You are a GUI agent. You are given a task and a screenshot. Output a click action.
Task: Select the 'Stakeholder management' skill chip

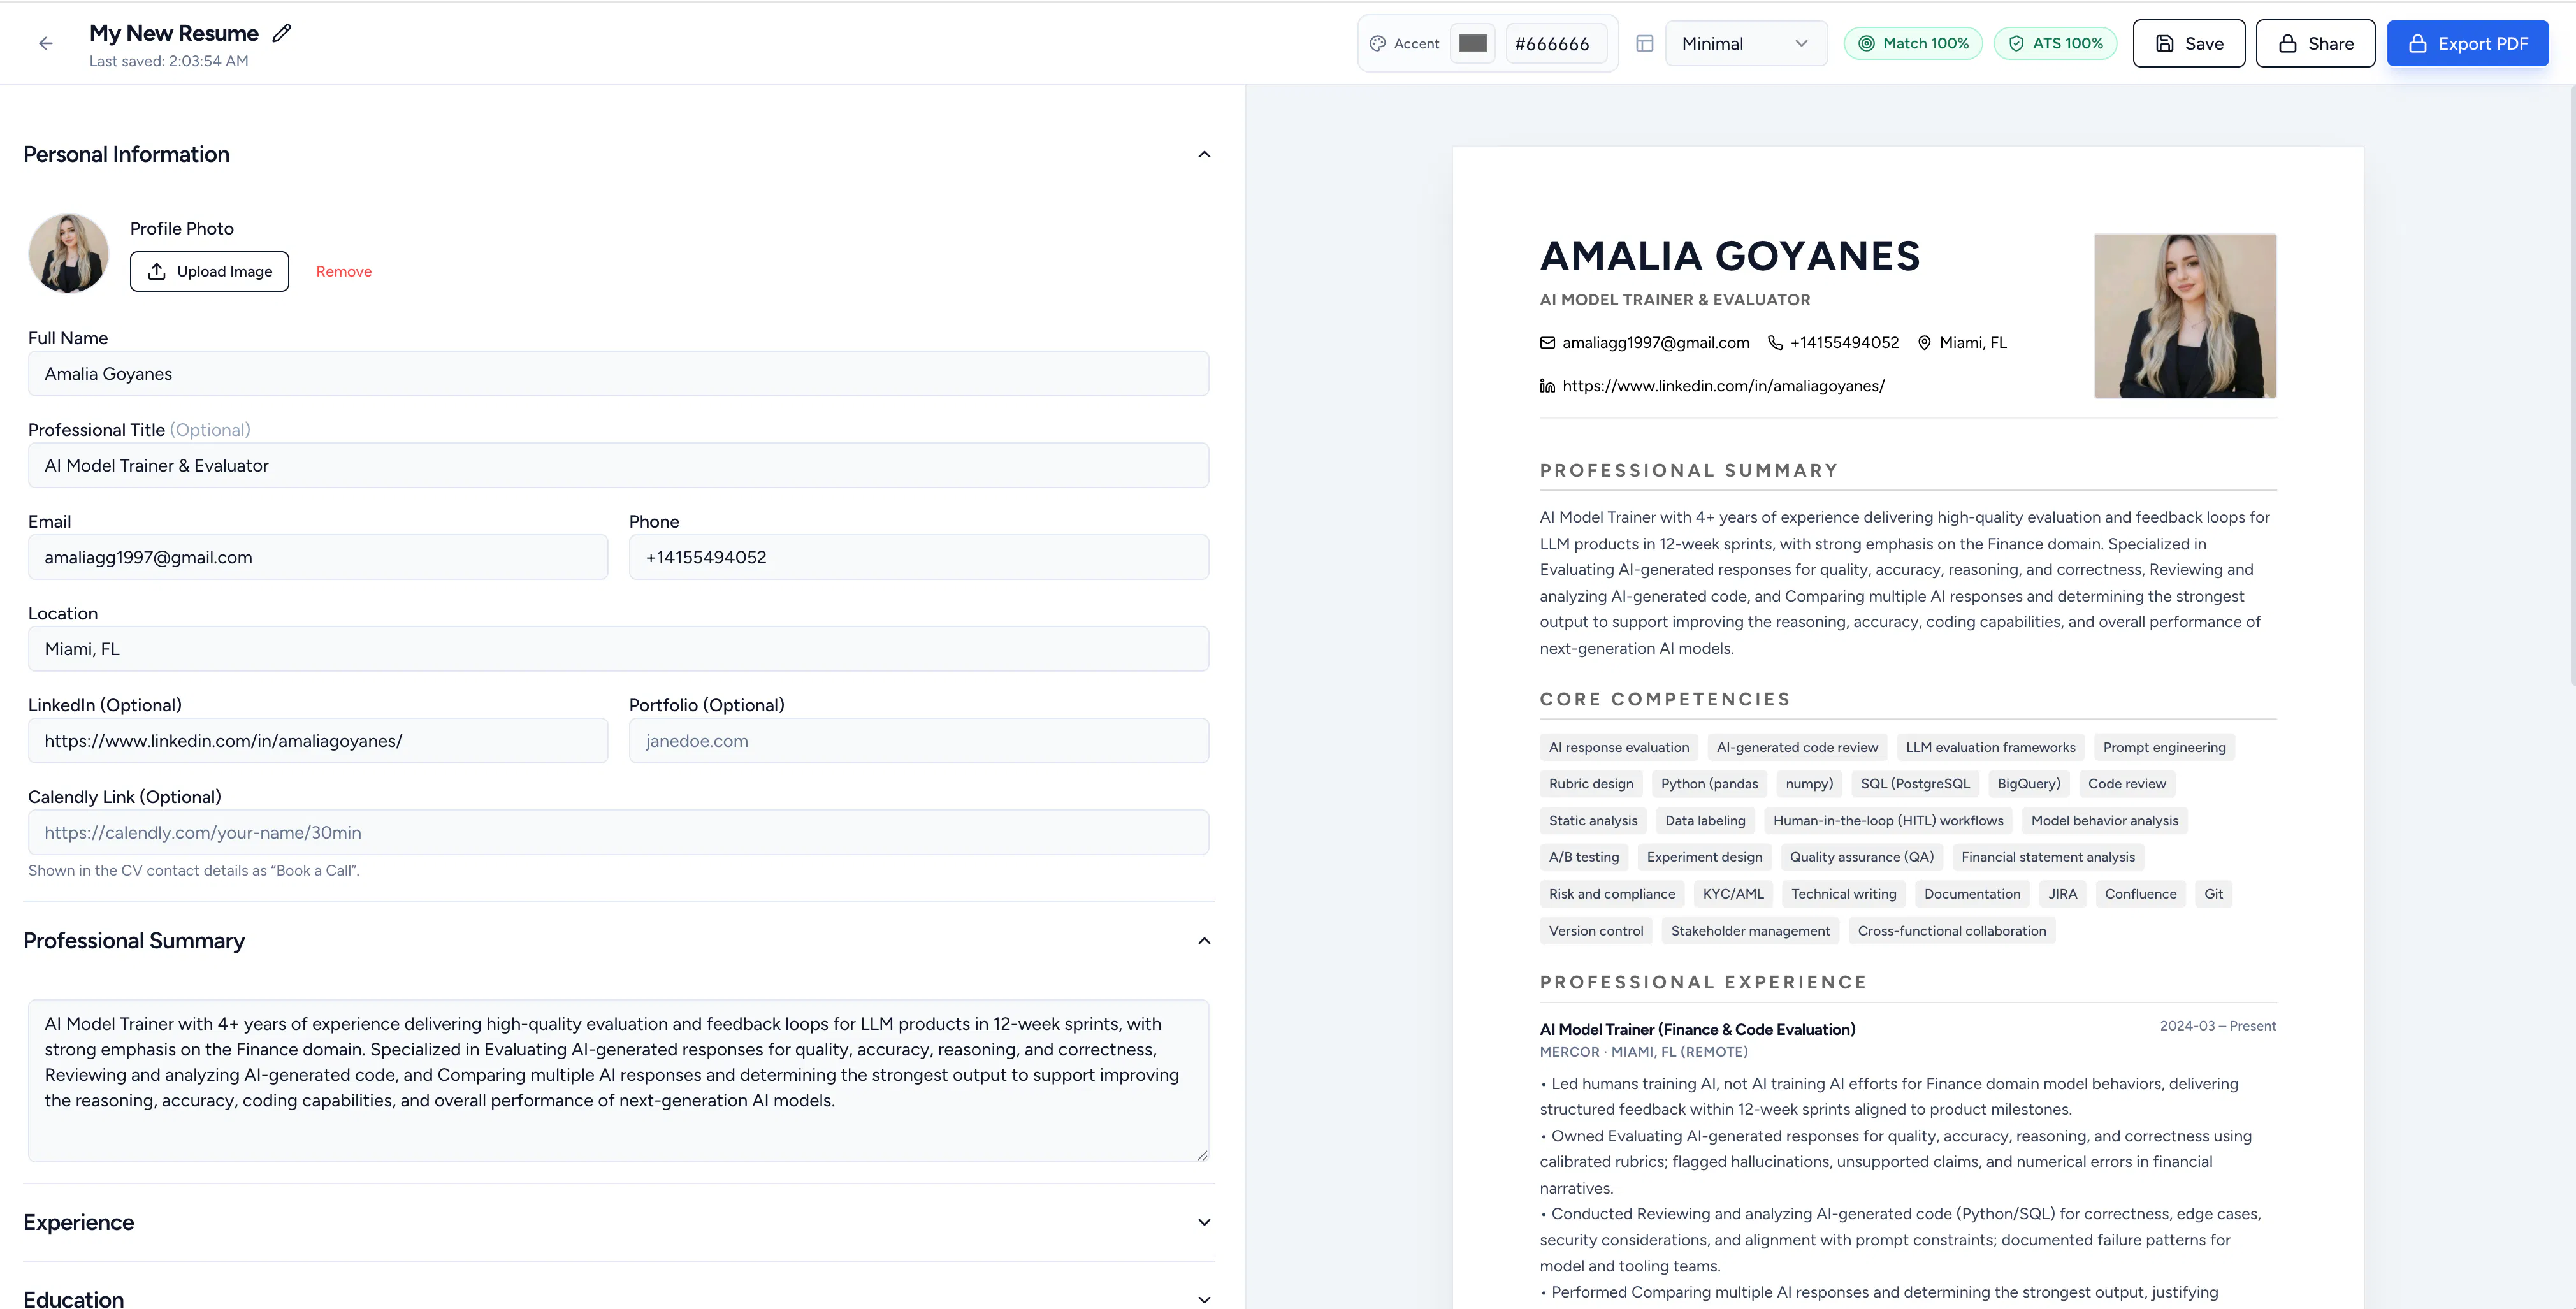tap(1750, 931)
